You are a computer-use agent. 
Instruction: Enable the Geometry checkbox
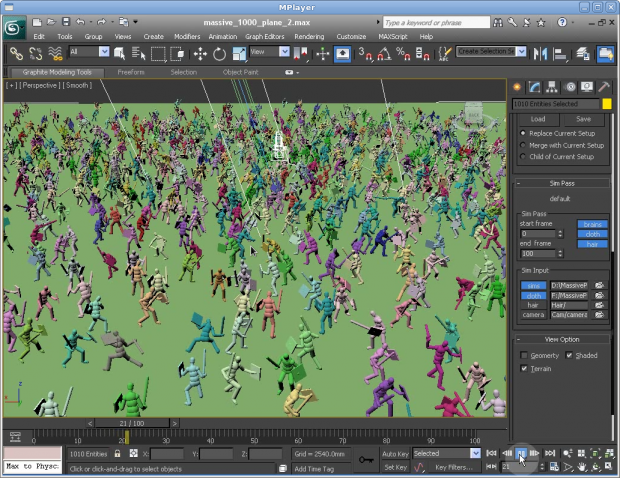524,355
